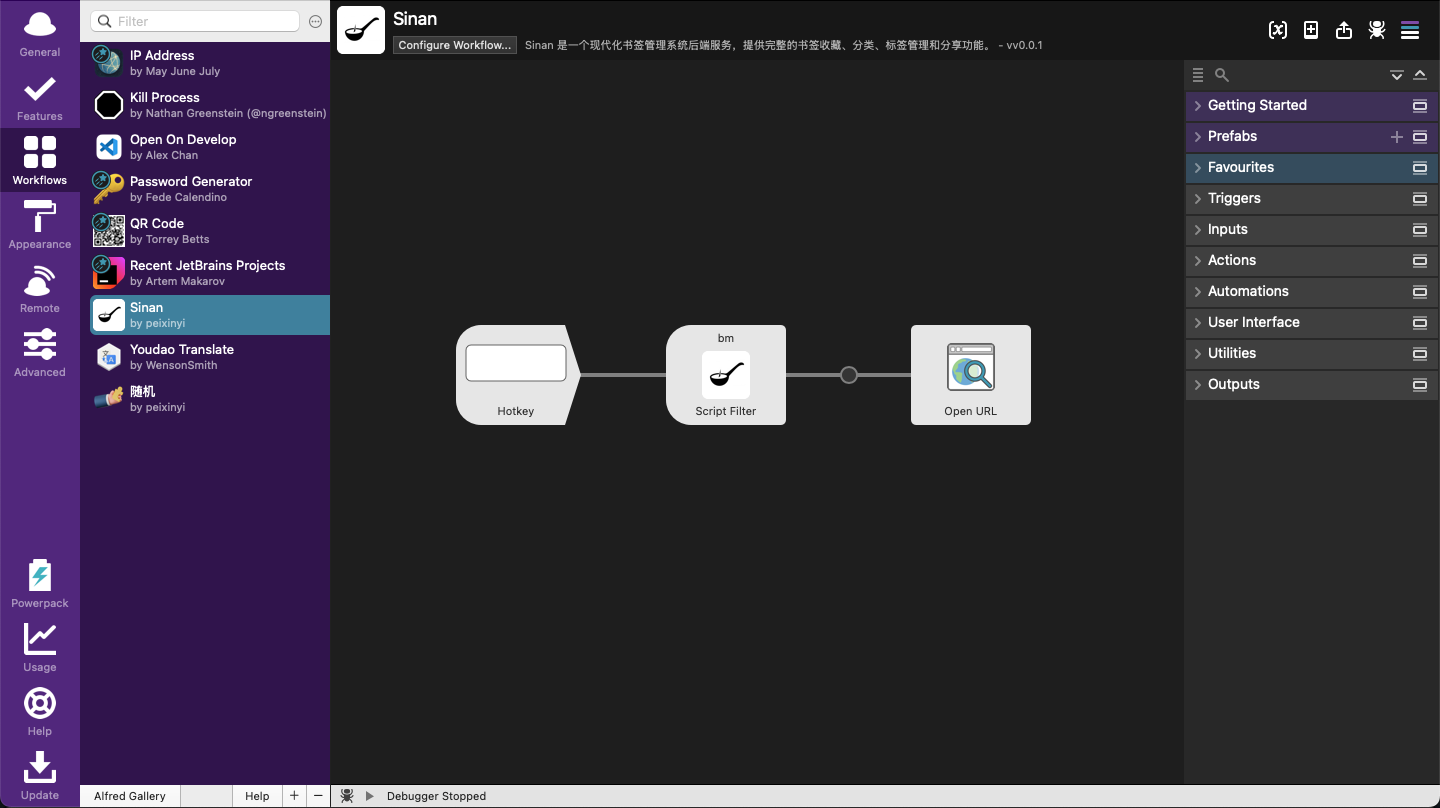The image size is (1440, 808).
Task: Select the IP Address workflow
Action: pos(210,63)
